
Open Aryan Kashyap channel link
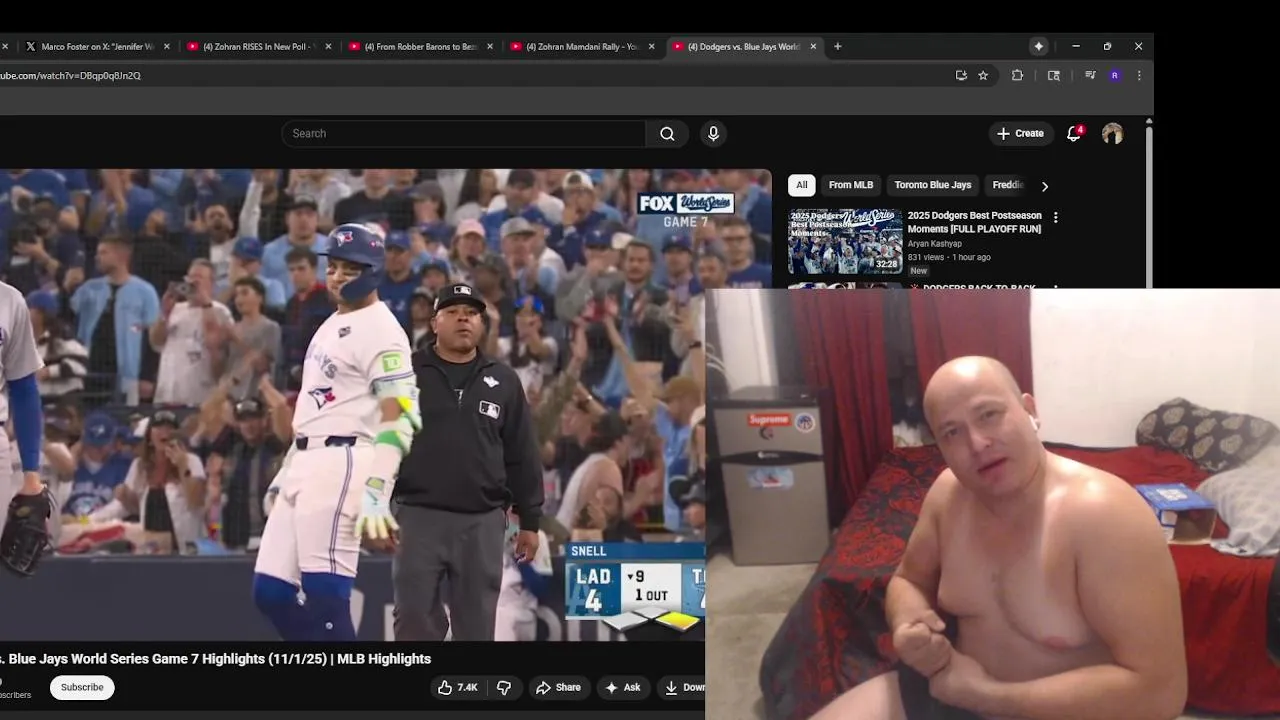[x=935, y=244]
